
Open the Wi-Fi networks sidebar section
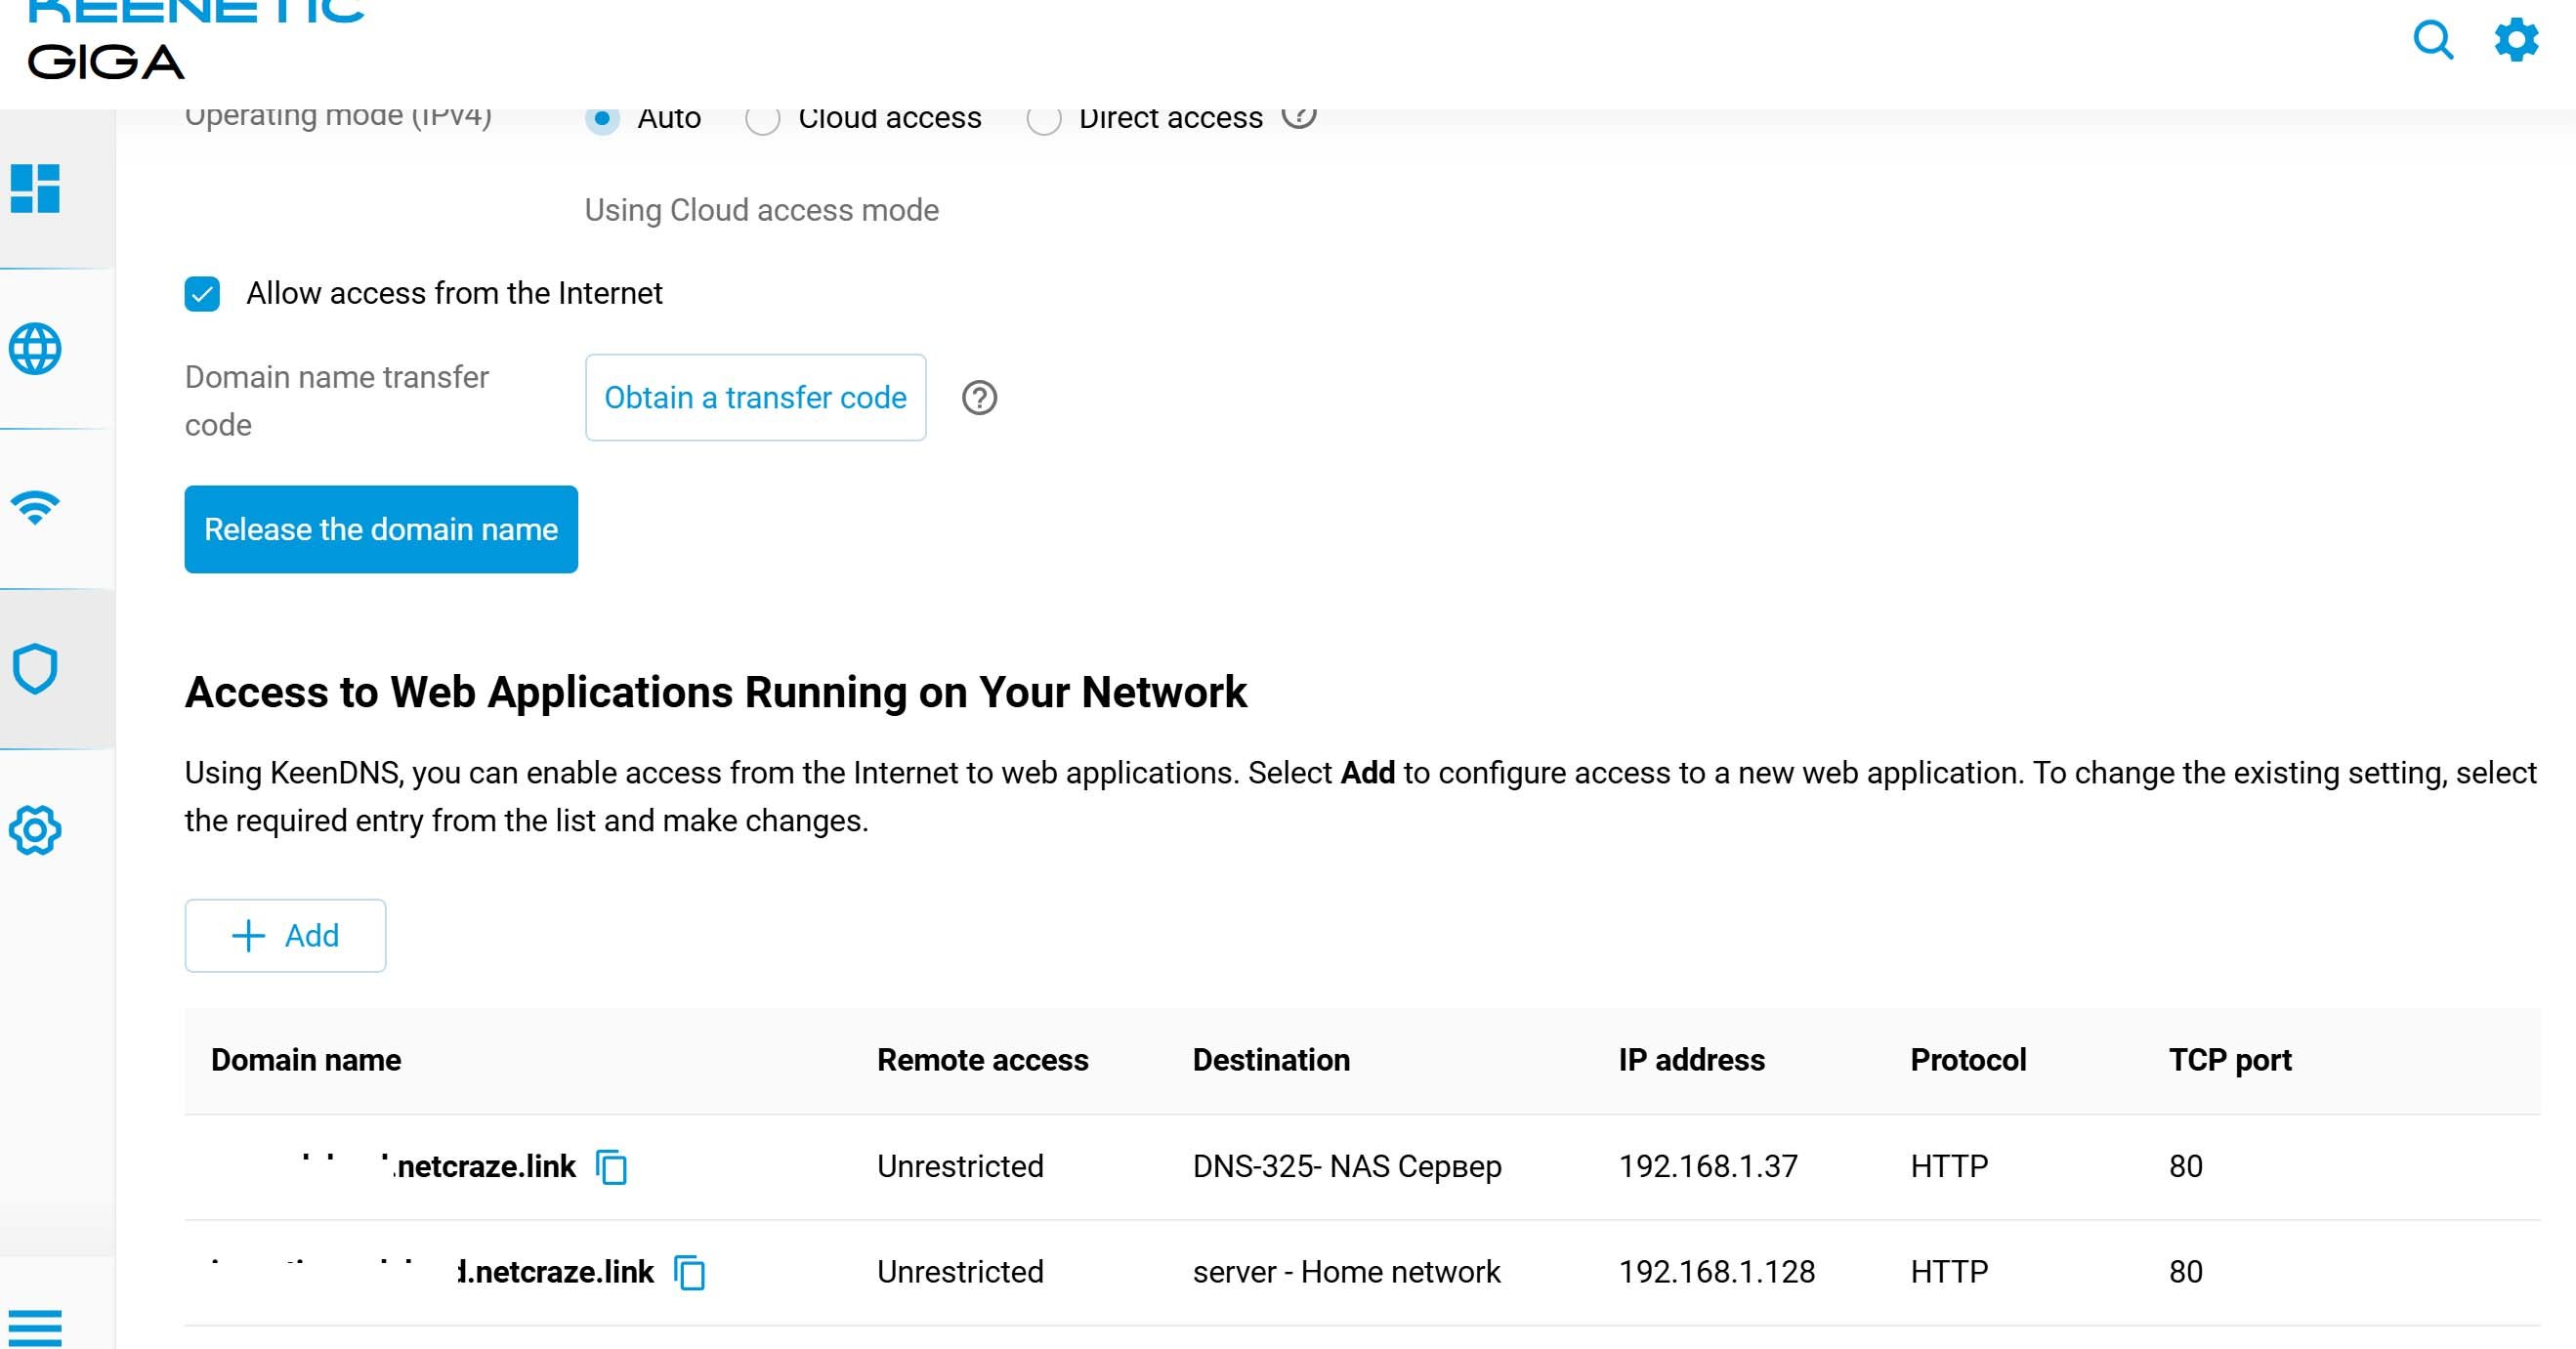35,508
